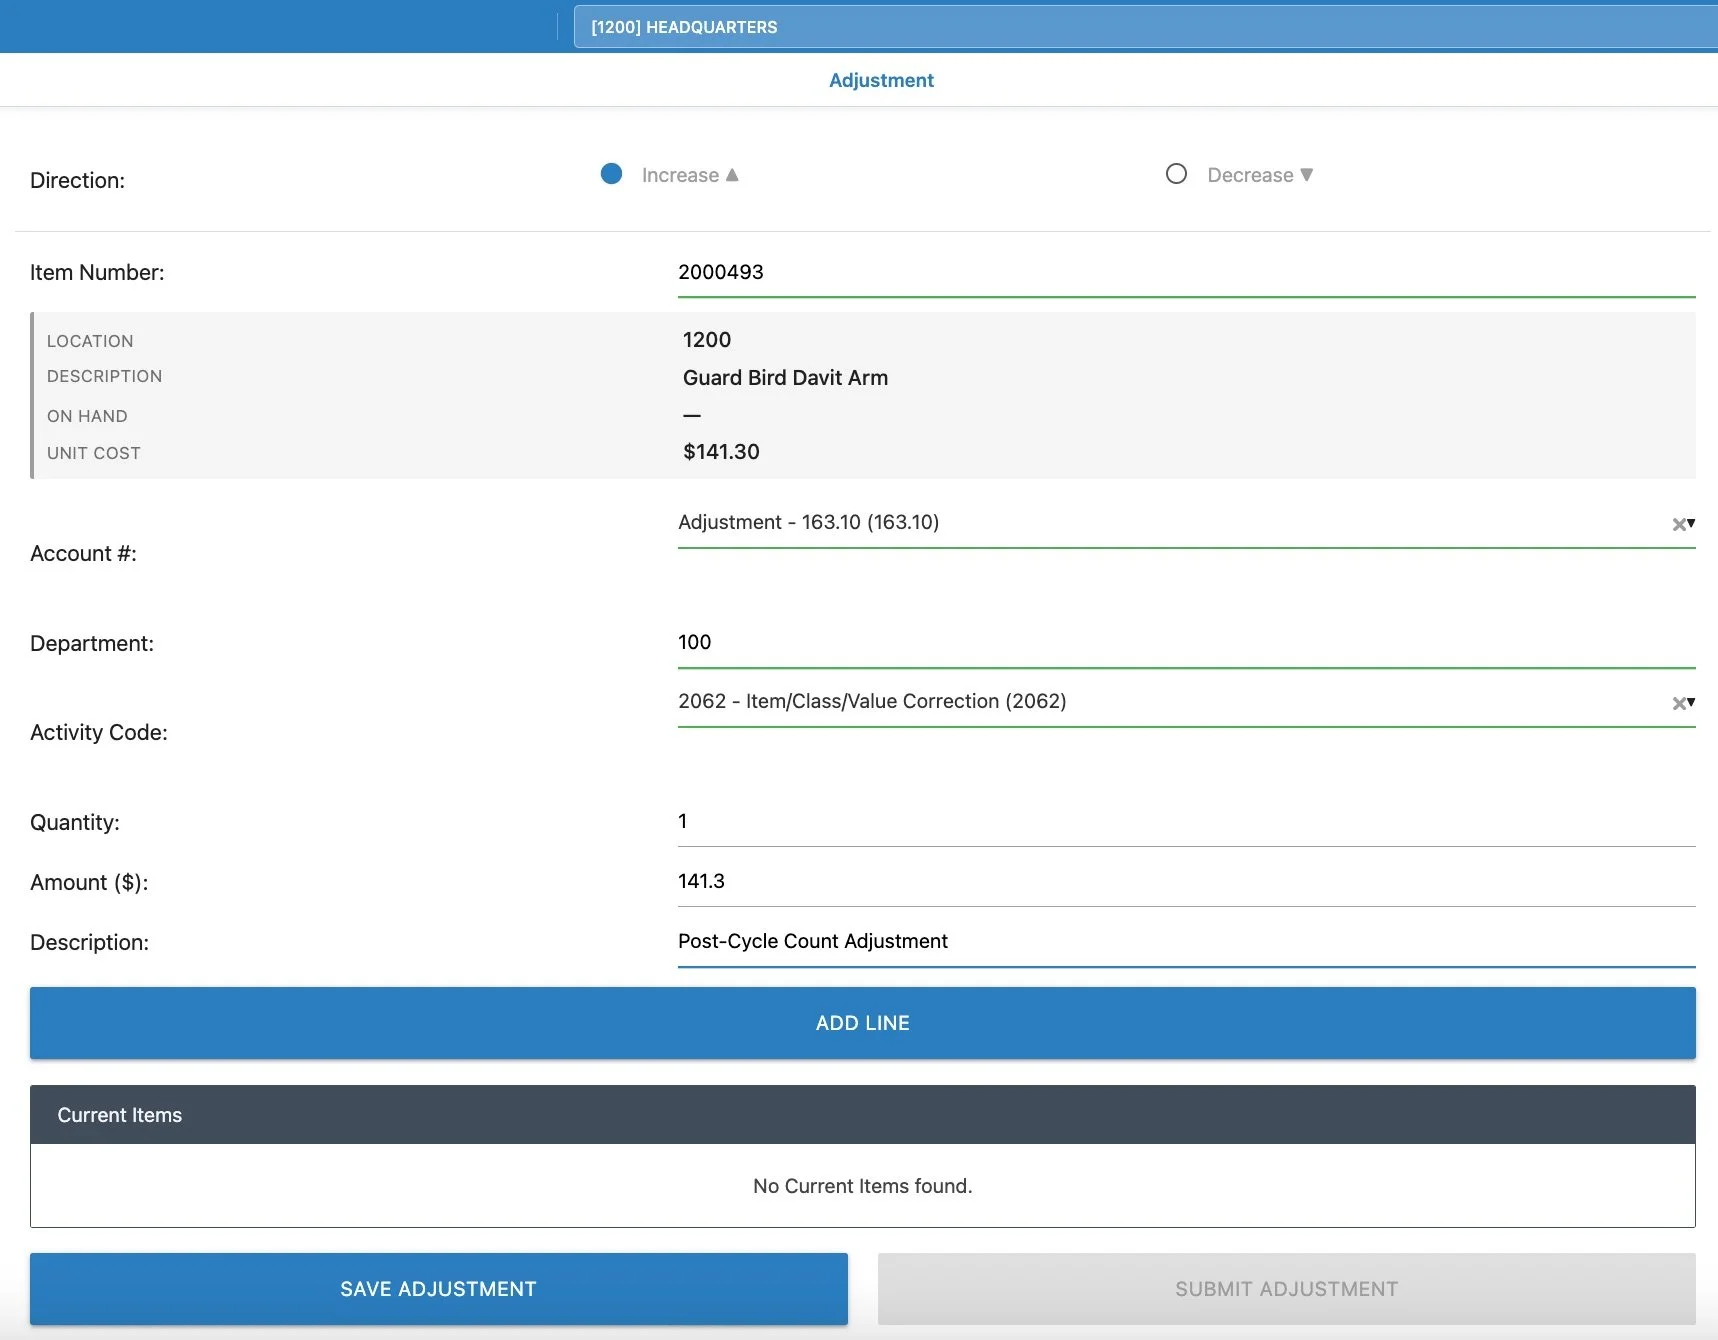This screenshot has width=1718, height=1340.
Task: Click the Description field with Post-Cycle Count Adjustment
Action: point(1186,942)
